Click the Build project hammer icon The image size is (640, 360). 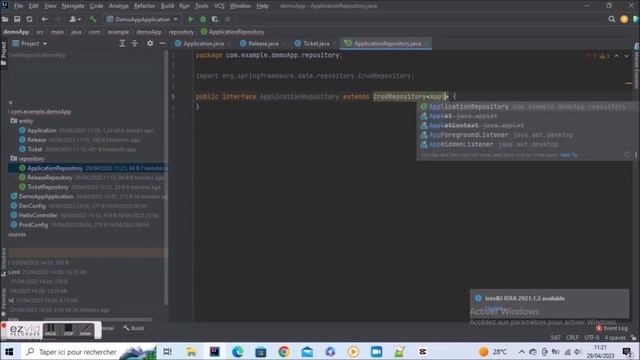[93, 19]
